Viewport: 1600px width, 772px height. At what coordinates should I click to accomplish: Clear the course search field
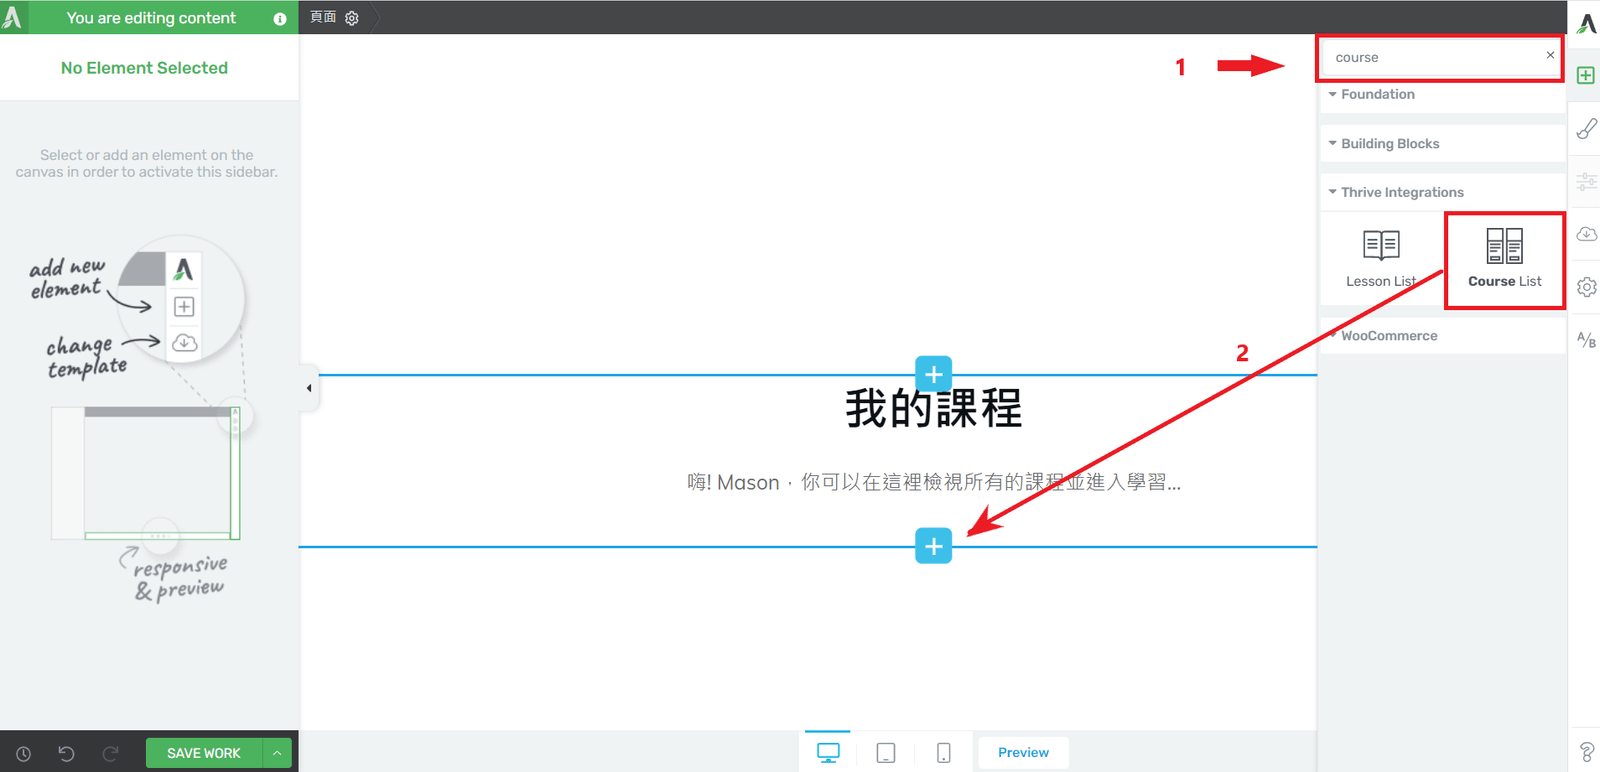[1550, 55]
